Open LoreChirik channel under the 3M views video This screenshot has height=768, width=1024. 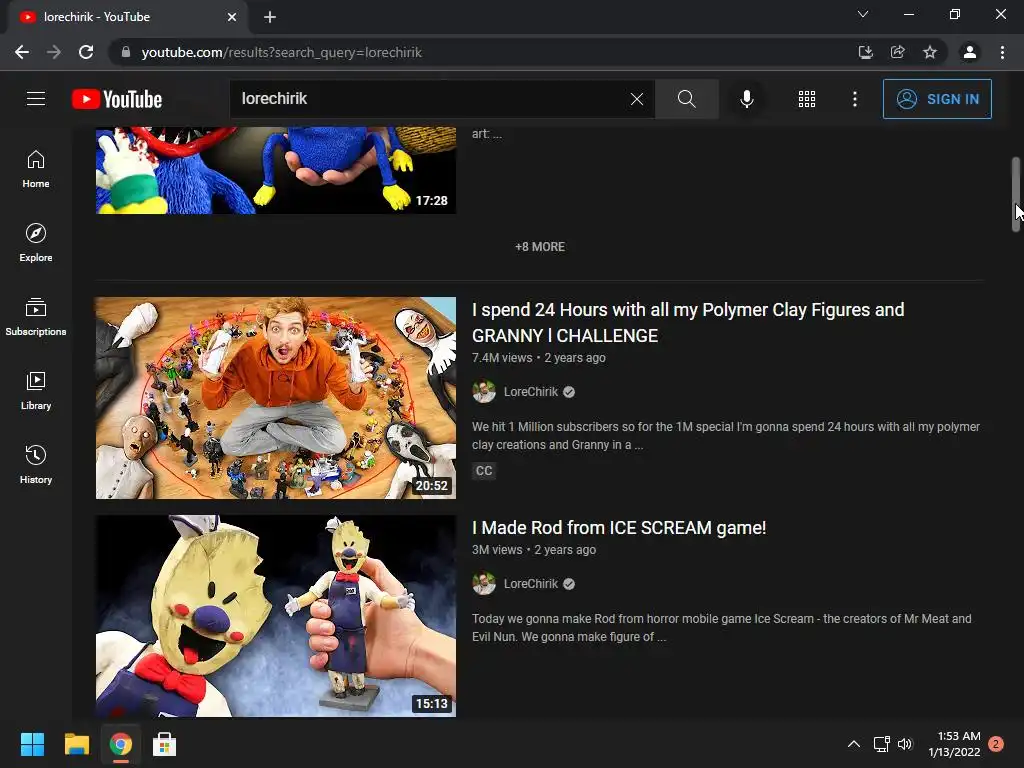point(530,584)
